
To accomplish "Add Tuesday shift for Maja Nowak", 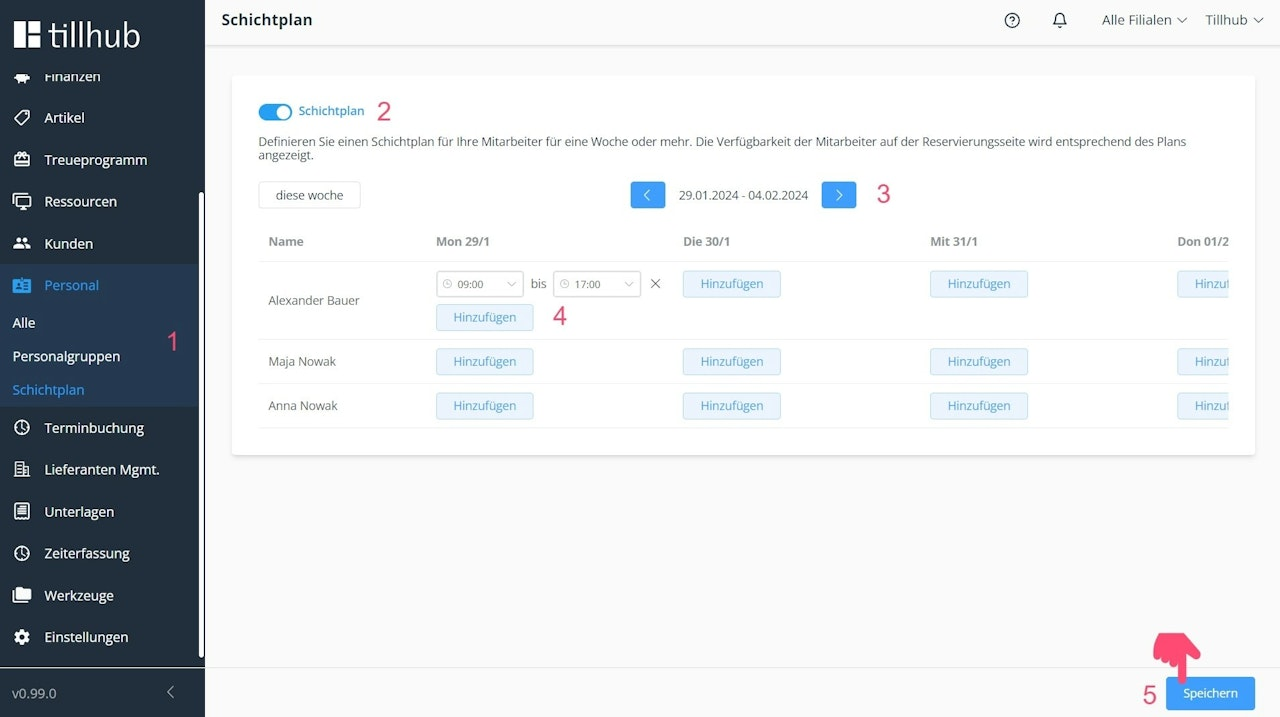I will 732,362.
